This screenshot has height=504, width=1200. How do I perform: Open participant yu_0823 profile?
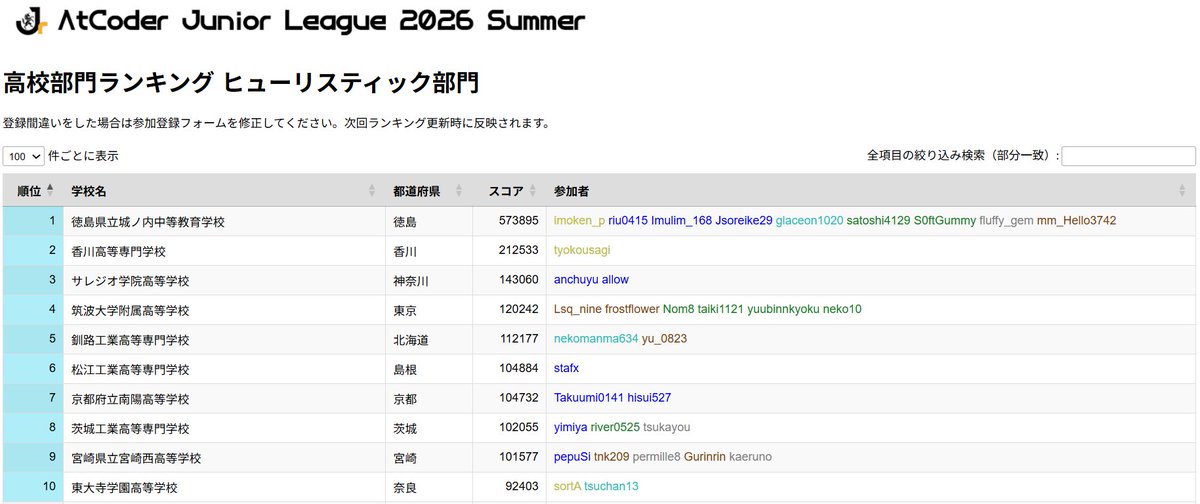click(664, 339)
